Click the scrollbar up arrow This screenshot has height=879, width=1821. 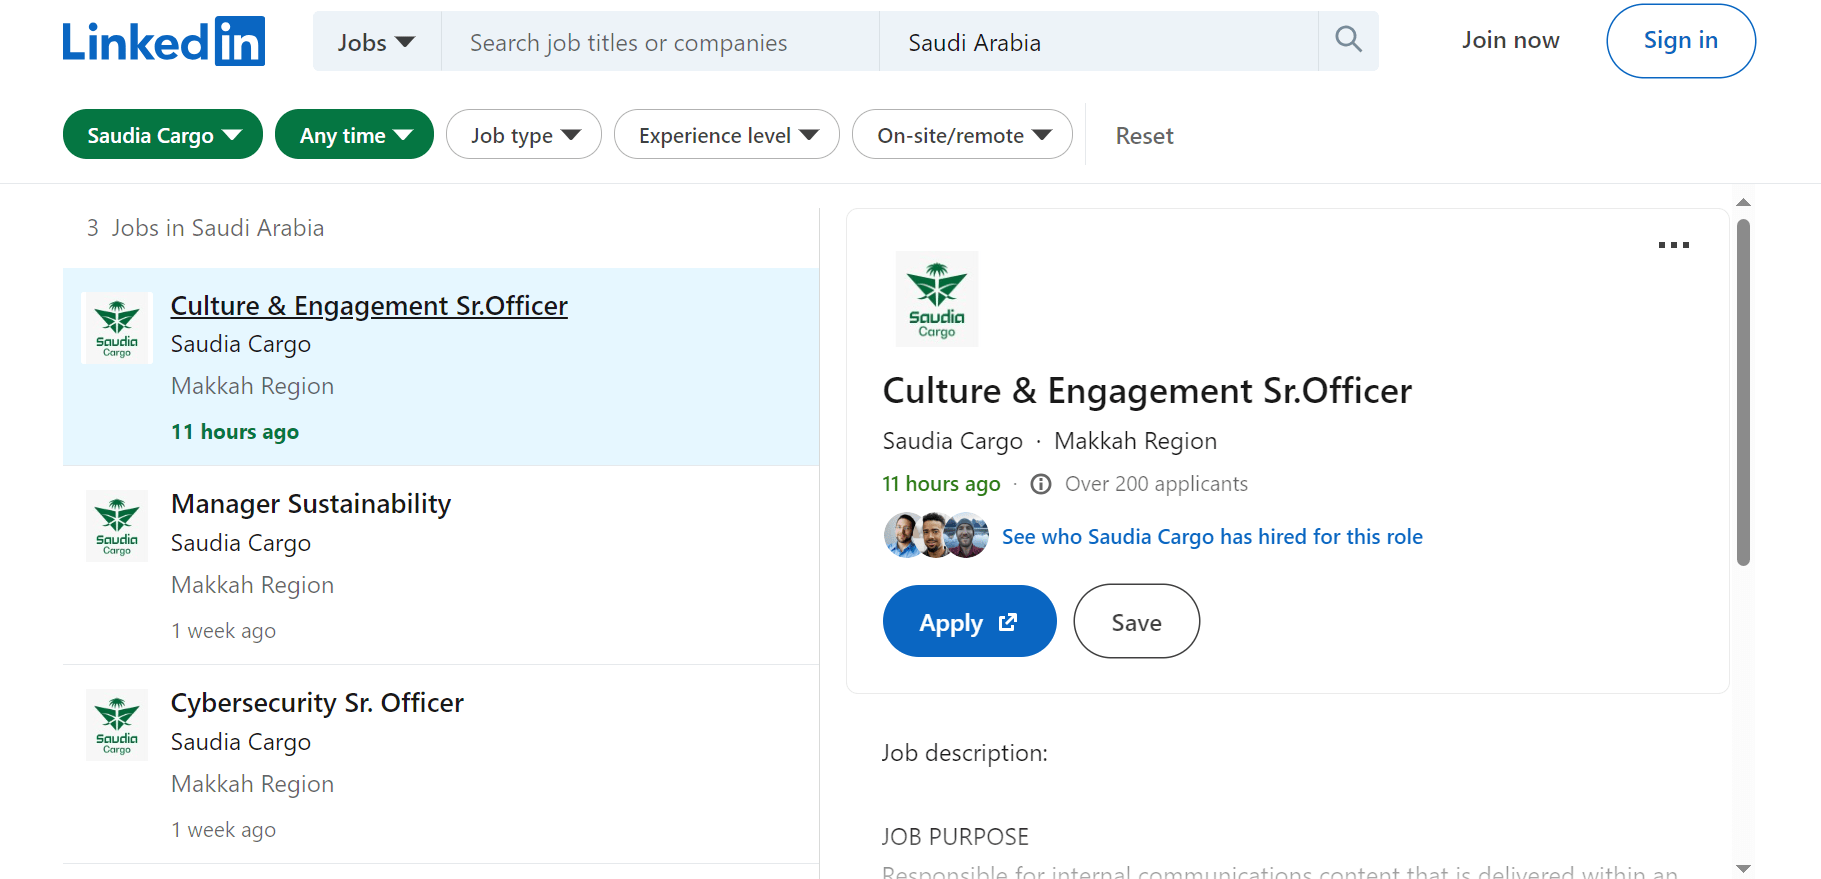1743,202
